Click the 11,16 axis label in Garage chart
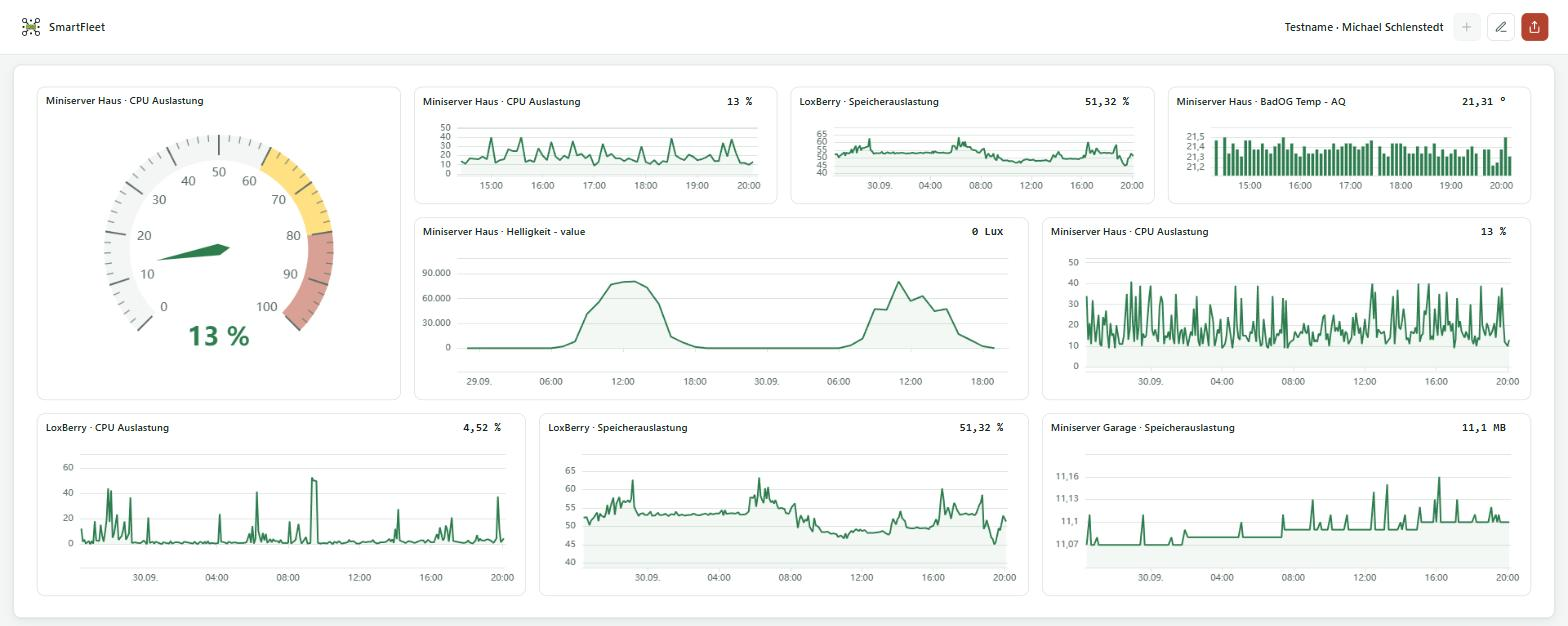Image resolution: width=1568 pixels, height=626 pixels. tap(1066, 477)
